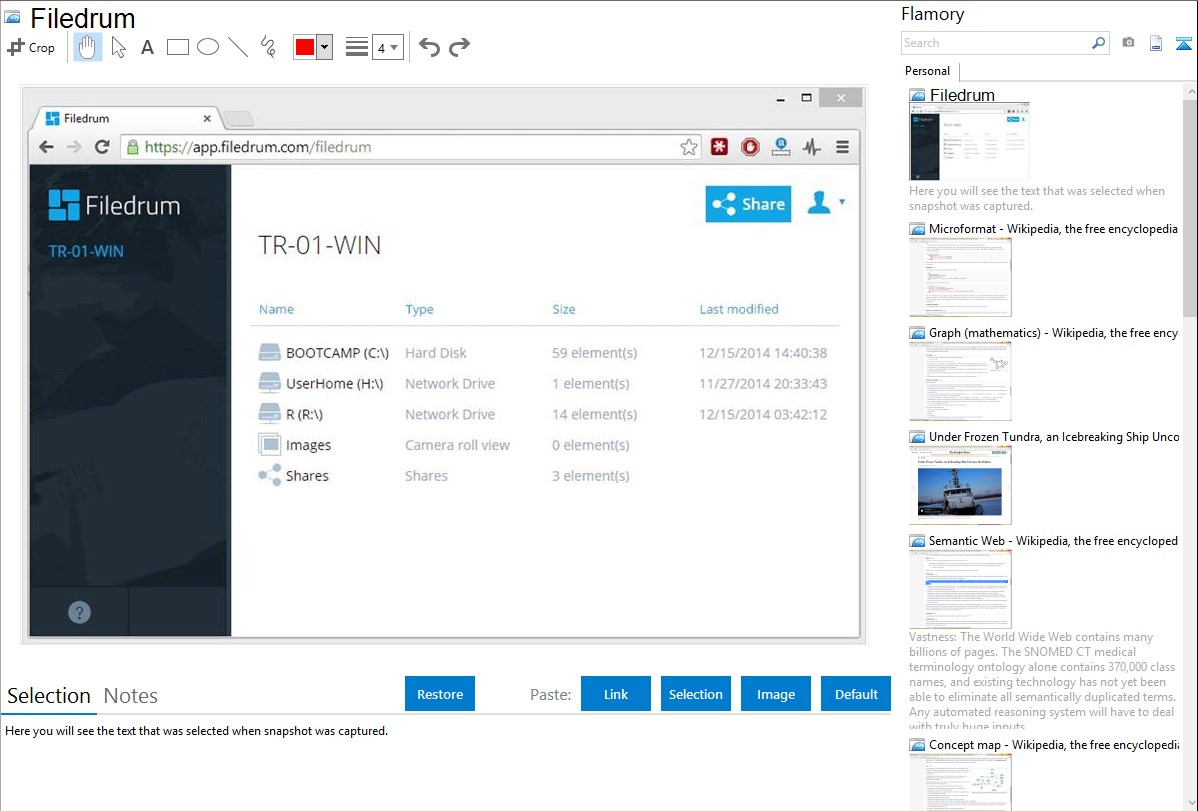Click the Filedrum Share button
Viewport: 1198px width, 811px height.
click(748, 204)
